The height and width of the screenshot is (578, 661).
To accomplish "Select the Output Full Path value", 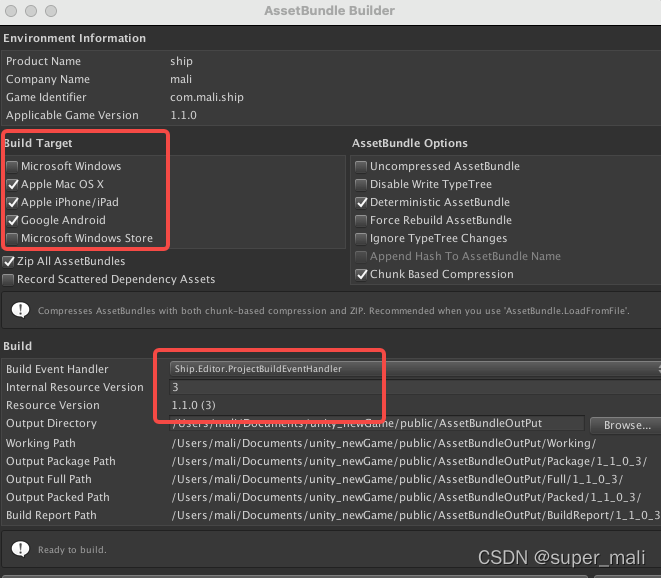I will [x=397, y=479].
